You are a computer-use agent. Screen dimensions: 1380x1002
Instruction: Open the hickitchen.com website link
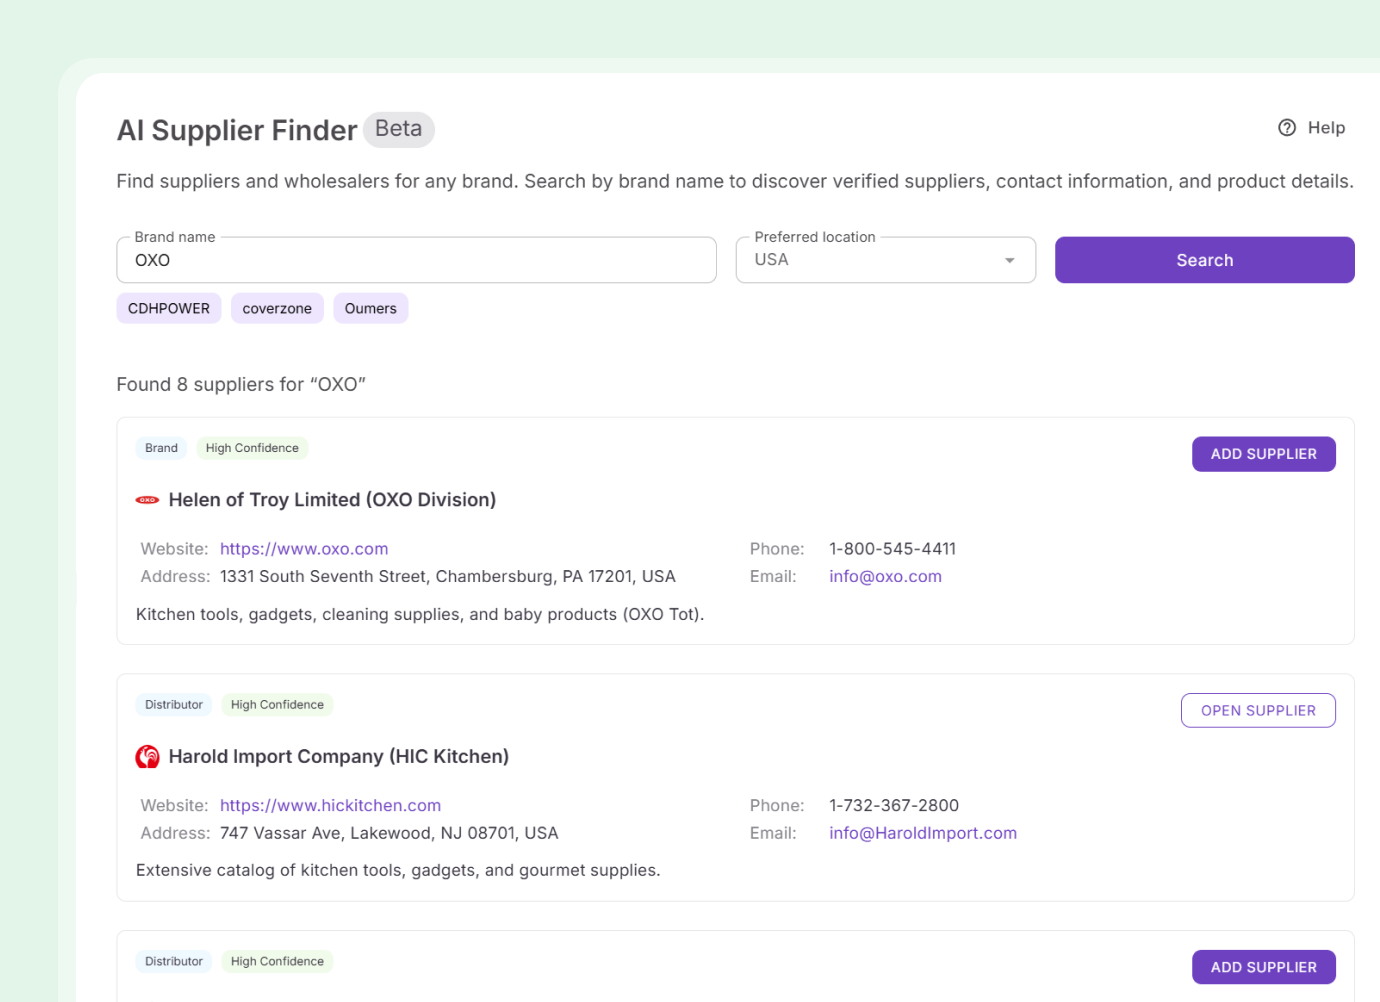tap(330, 805)
